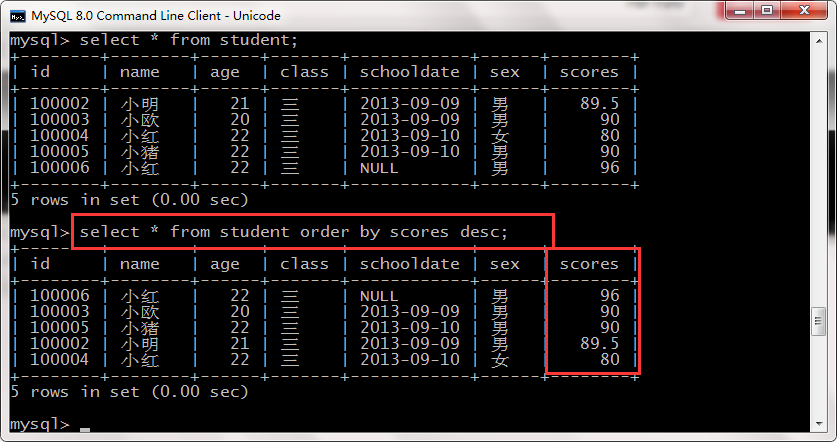Click the 'sex' column header in second table

point(504,264)
